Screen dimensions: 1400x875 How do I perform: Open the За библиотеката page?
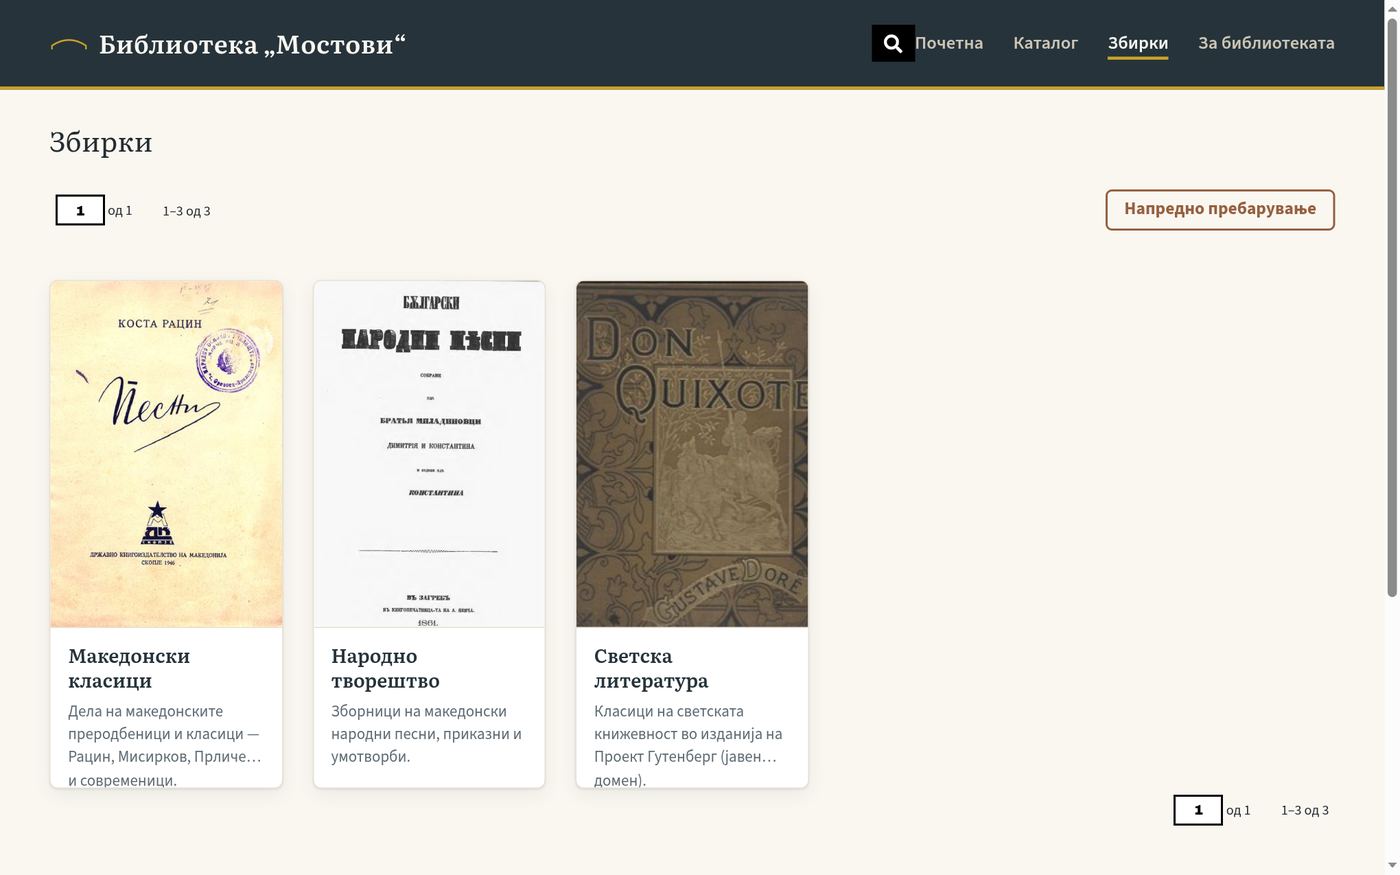pos(1266,43)
